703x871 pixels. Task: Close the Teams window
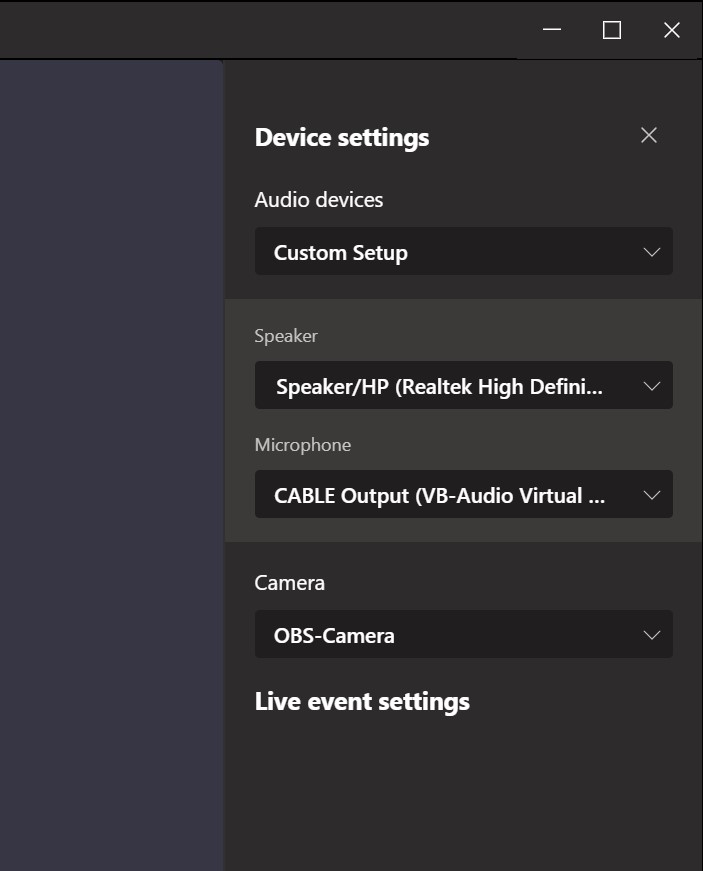672,29
